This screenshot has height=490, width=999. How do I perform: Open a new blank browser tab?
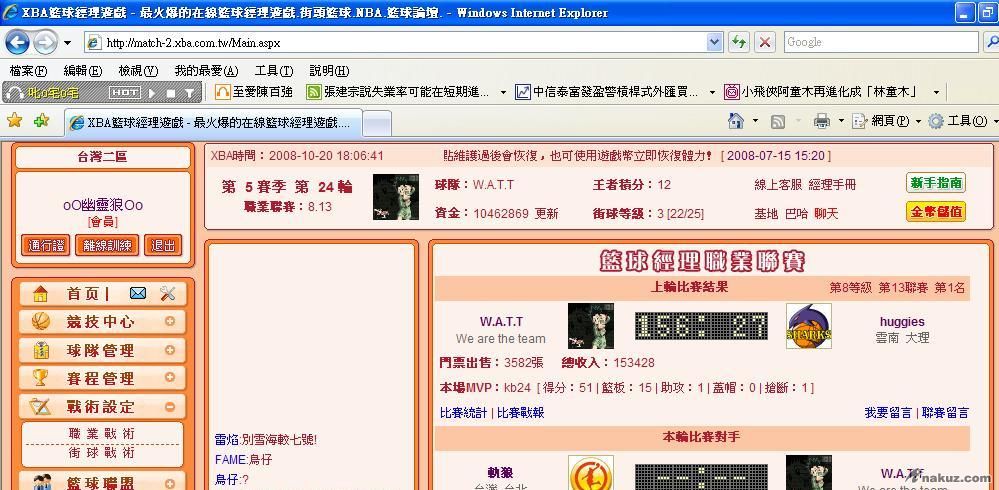coord(377,124)
